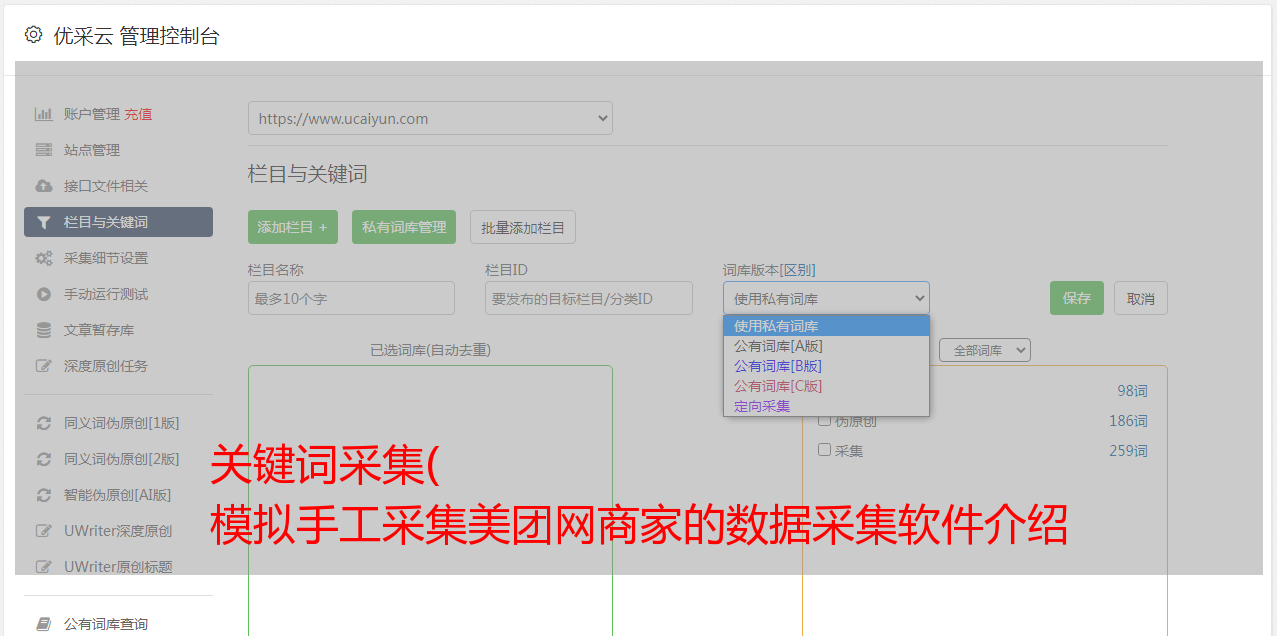Choose 公有词库[C版] from the dropdown list
This screenshot has width=1277, height=636.
[x=826, y=386]
